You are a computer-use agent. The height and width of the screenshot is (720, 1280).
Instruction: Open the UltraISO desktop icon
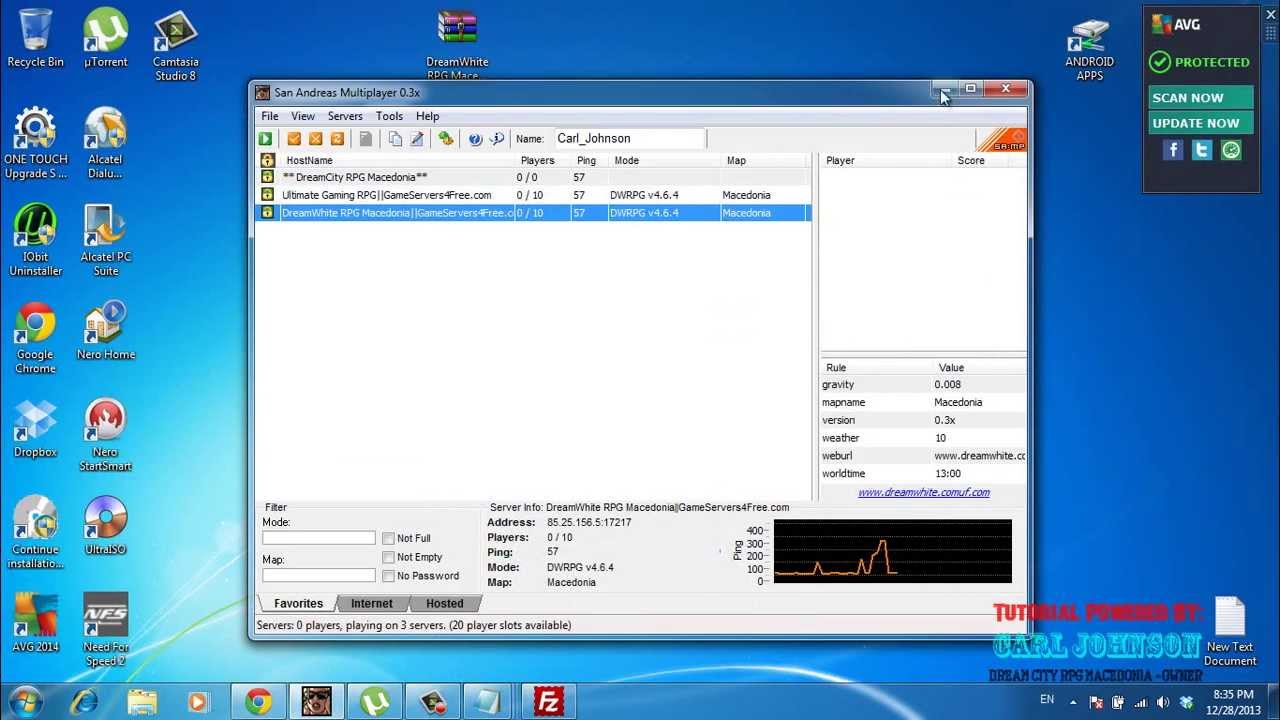tap(105, 526)
